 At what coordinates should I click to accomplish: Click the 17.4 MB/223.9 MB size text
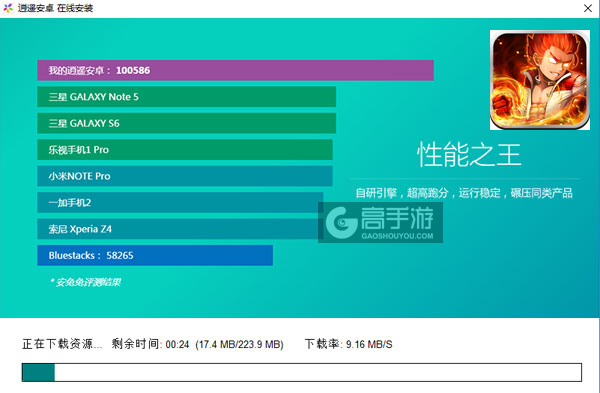coord(240,344)
